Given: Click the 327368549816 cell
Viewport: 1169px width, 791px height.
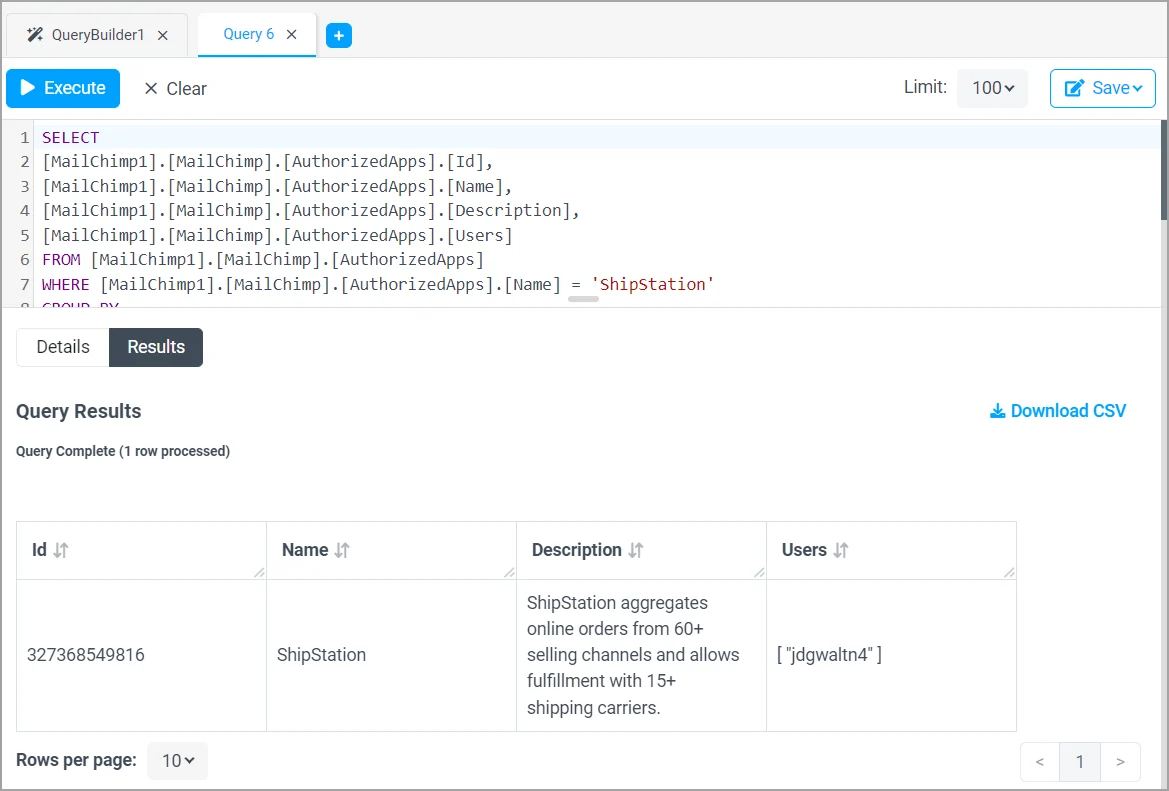Looking at the screenshot, I should tap(142, 655).
